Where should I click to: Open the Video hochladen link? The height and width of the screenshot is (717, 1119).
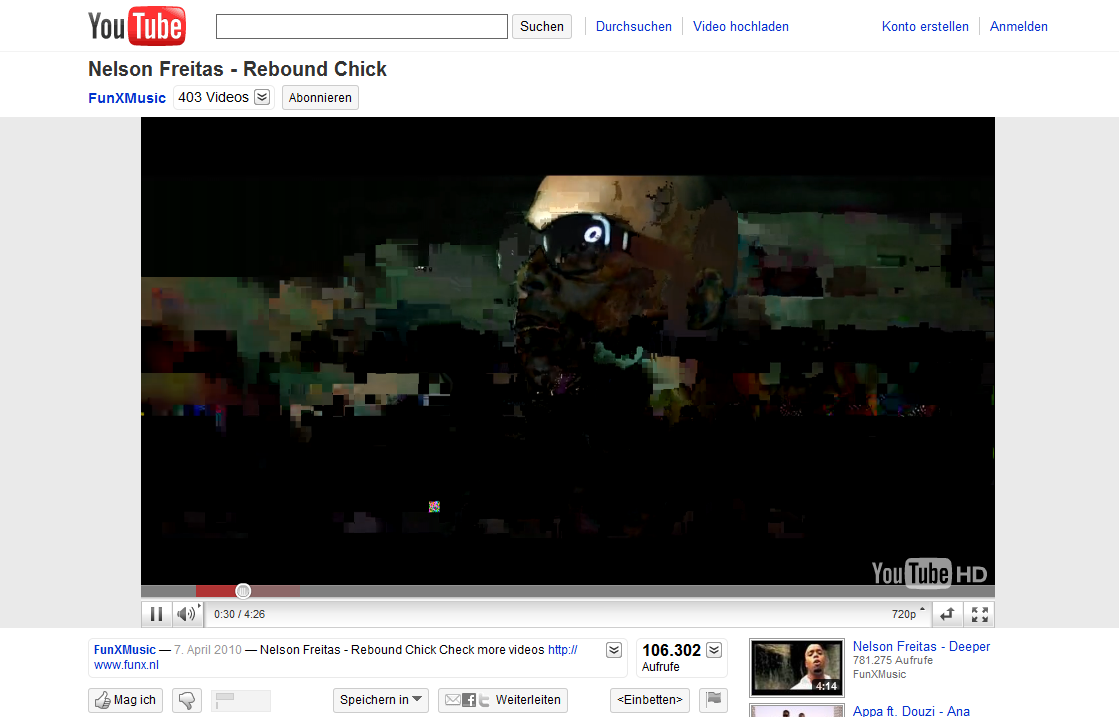pyautogui.click(x=741, y=26)
